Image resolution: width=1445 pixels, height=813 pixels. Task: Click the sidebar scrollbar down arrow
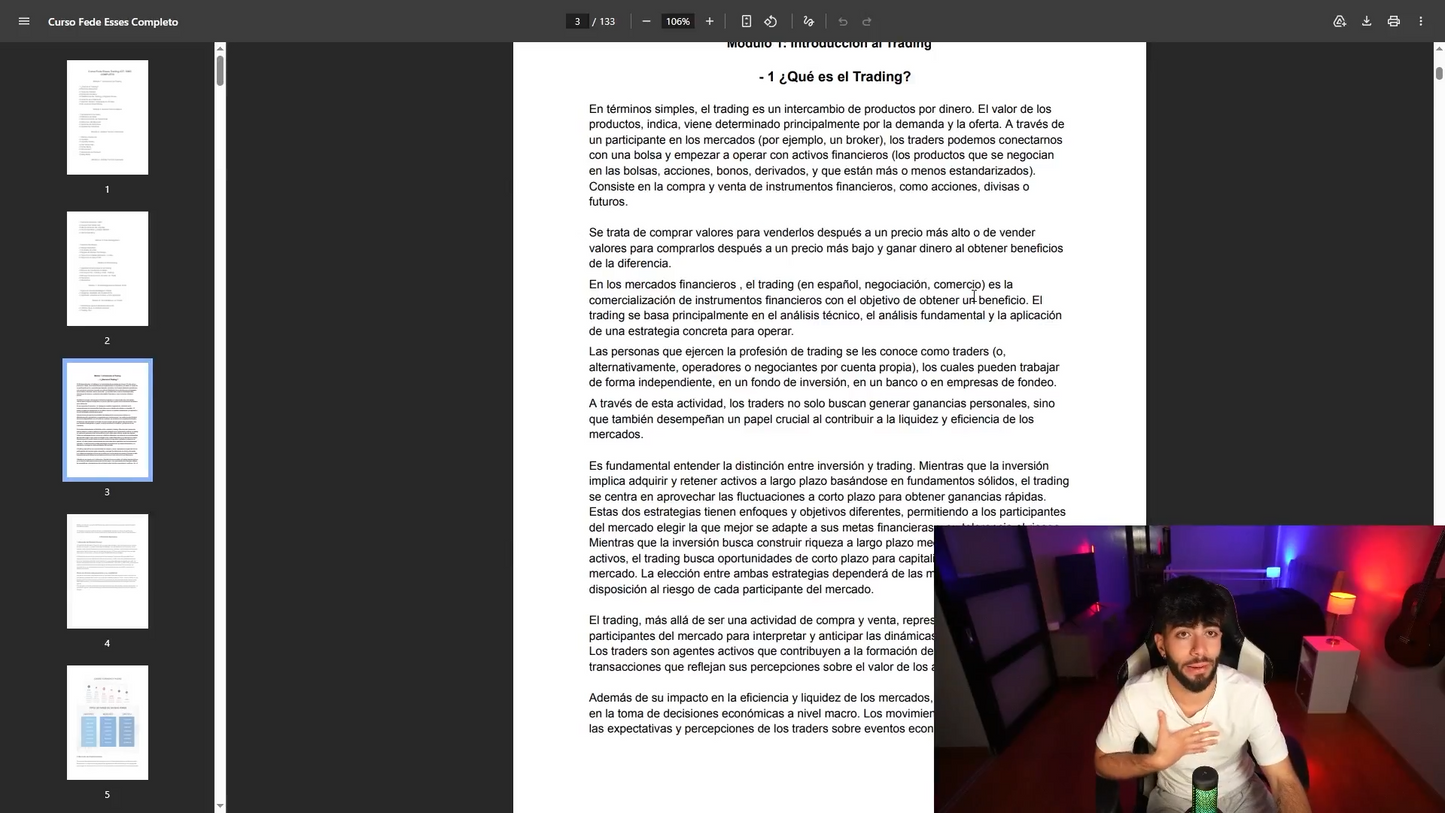point(220,806)
